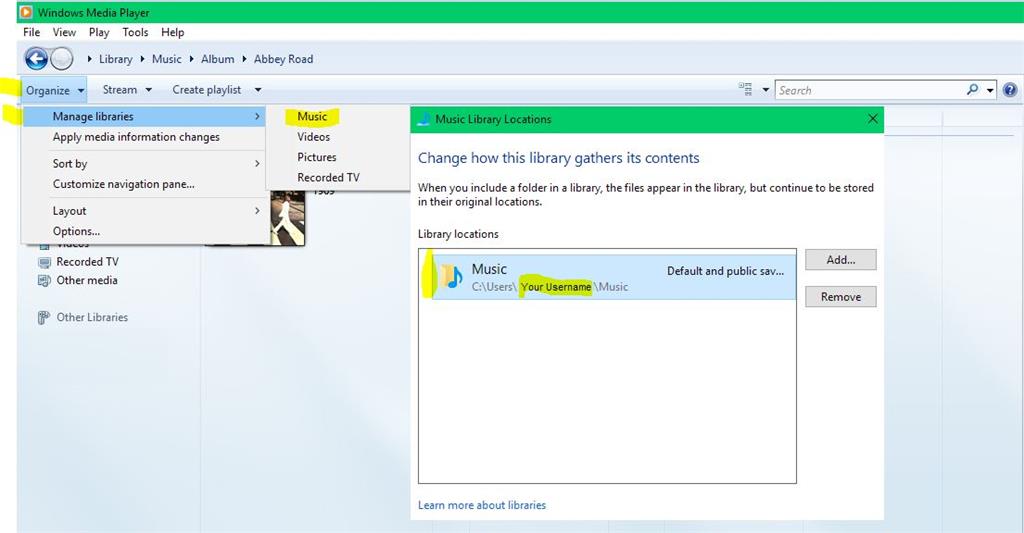Image resolution: width=1024 pixels, height=533 pixels.
Task: Click the Abbey Road album cover thumbnail
Action: click(287, 218)
